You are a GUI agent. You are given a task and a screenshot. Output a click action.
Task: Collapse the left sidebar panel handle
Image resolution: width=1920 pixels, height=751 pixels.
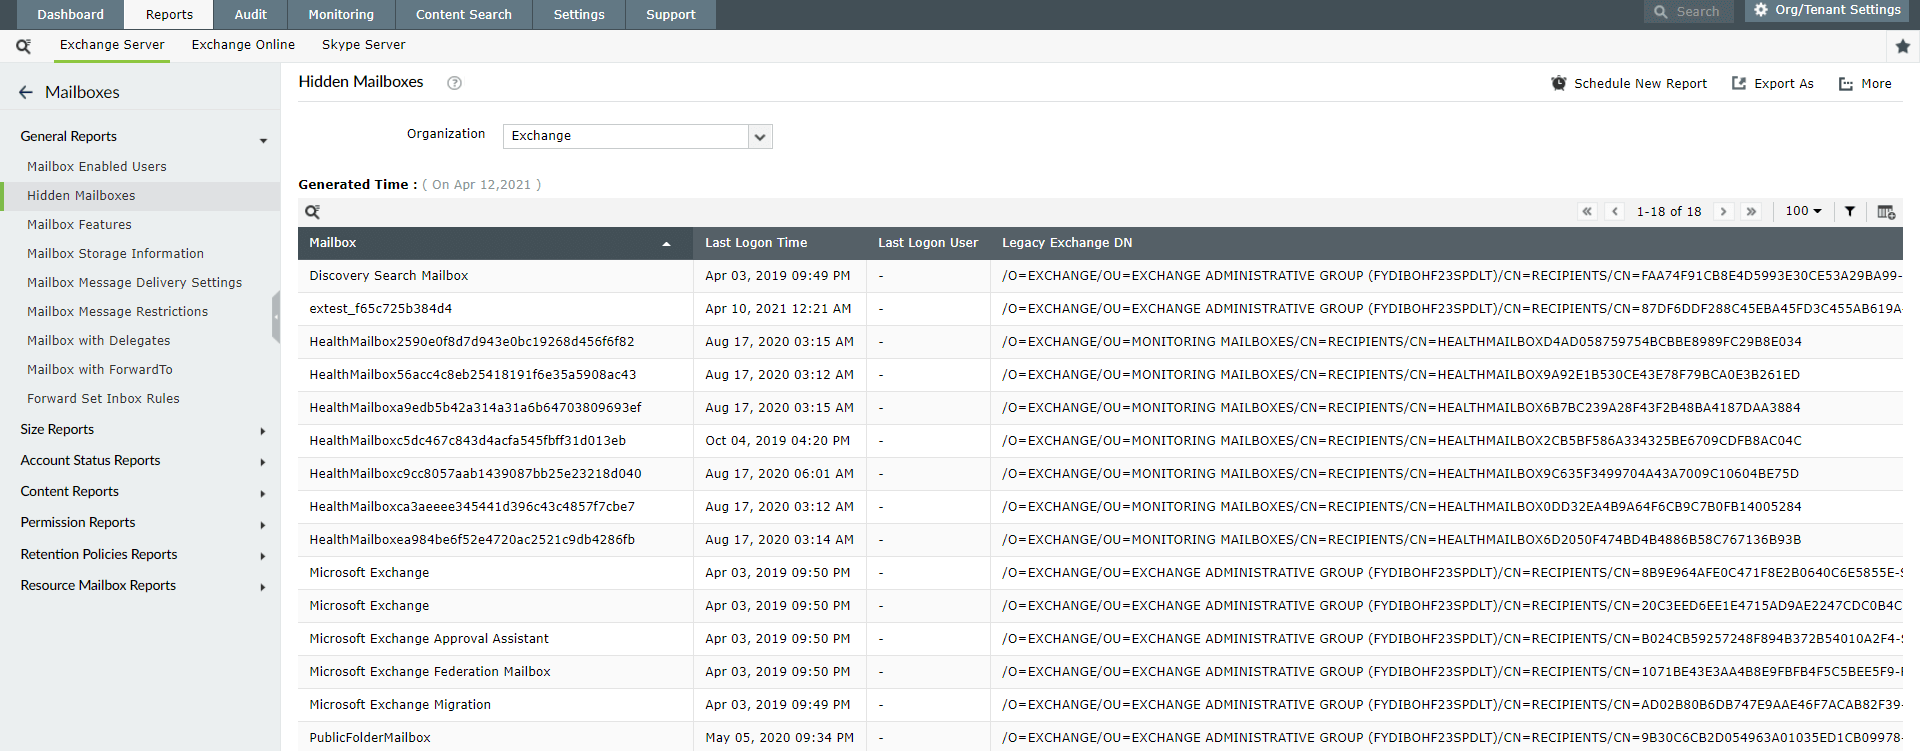276,318
